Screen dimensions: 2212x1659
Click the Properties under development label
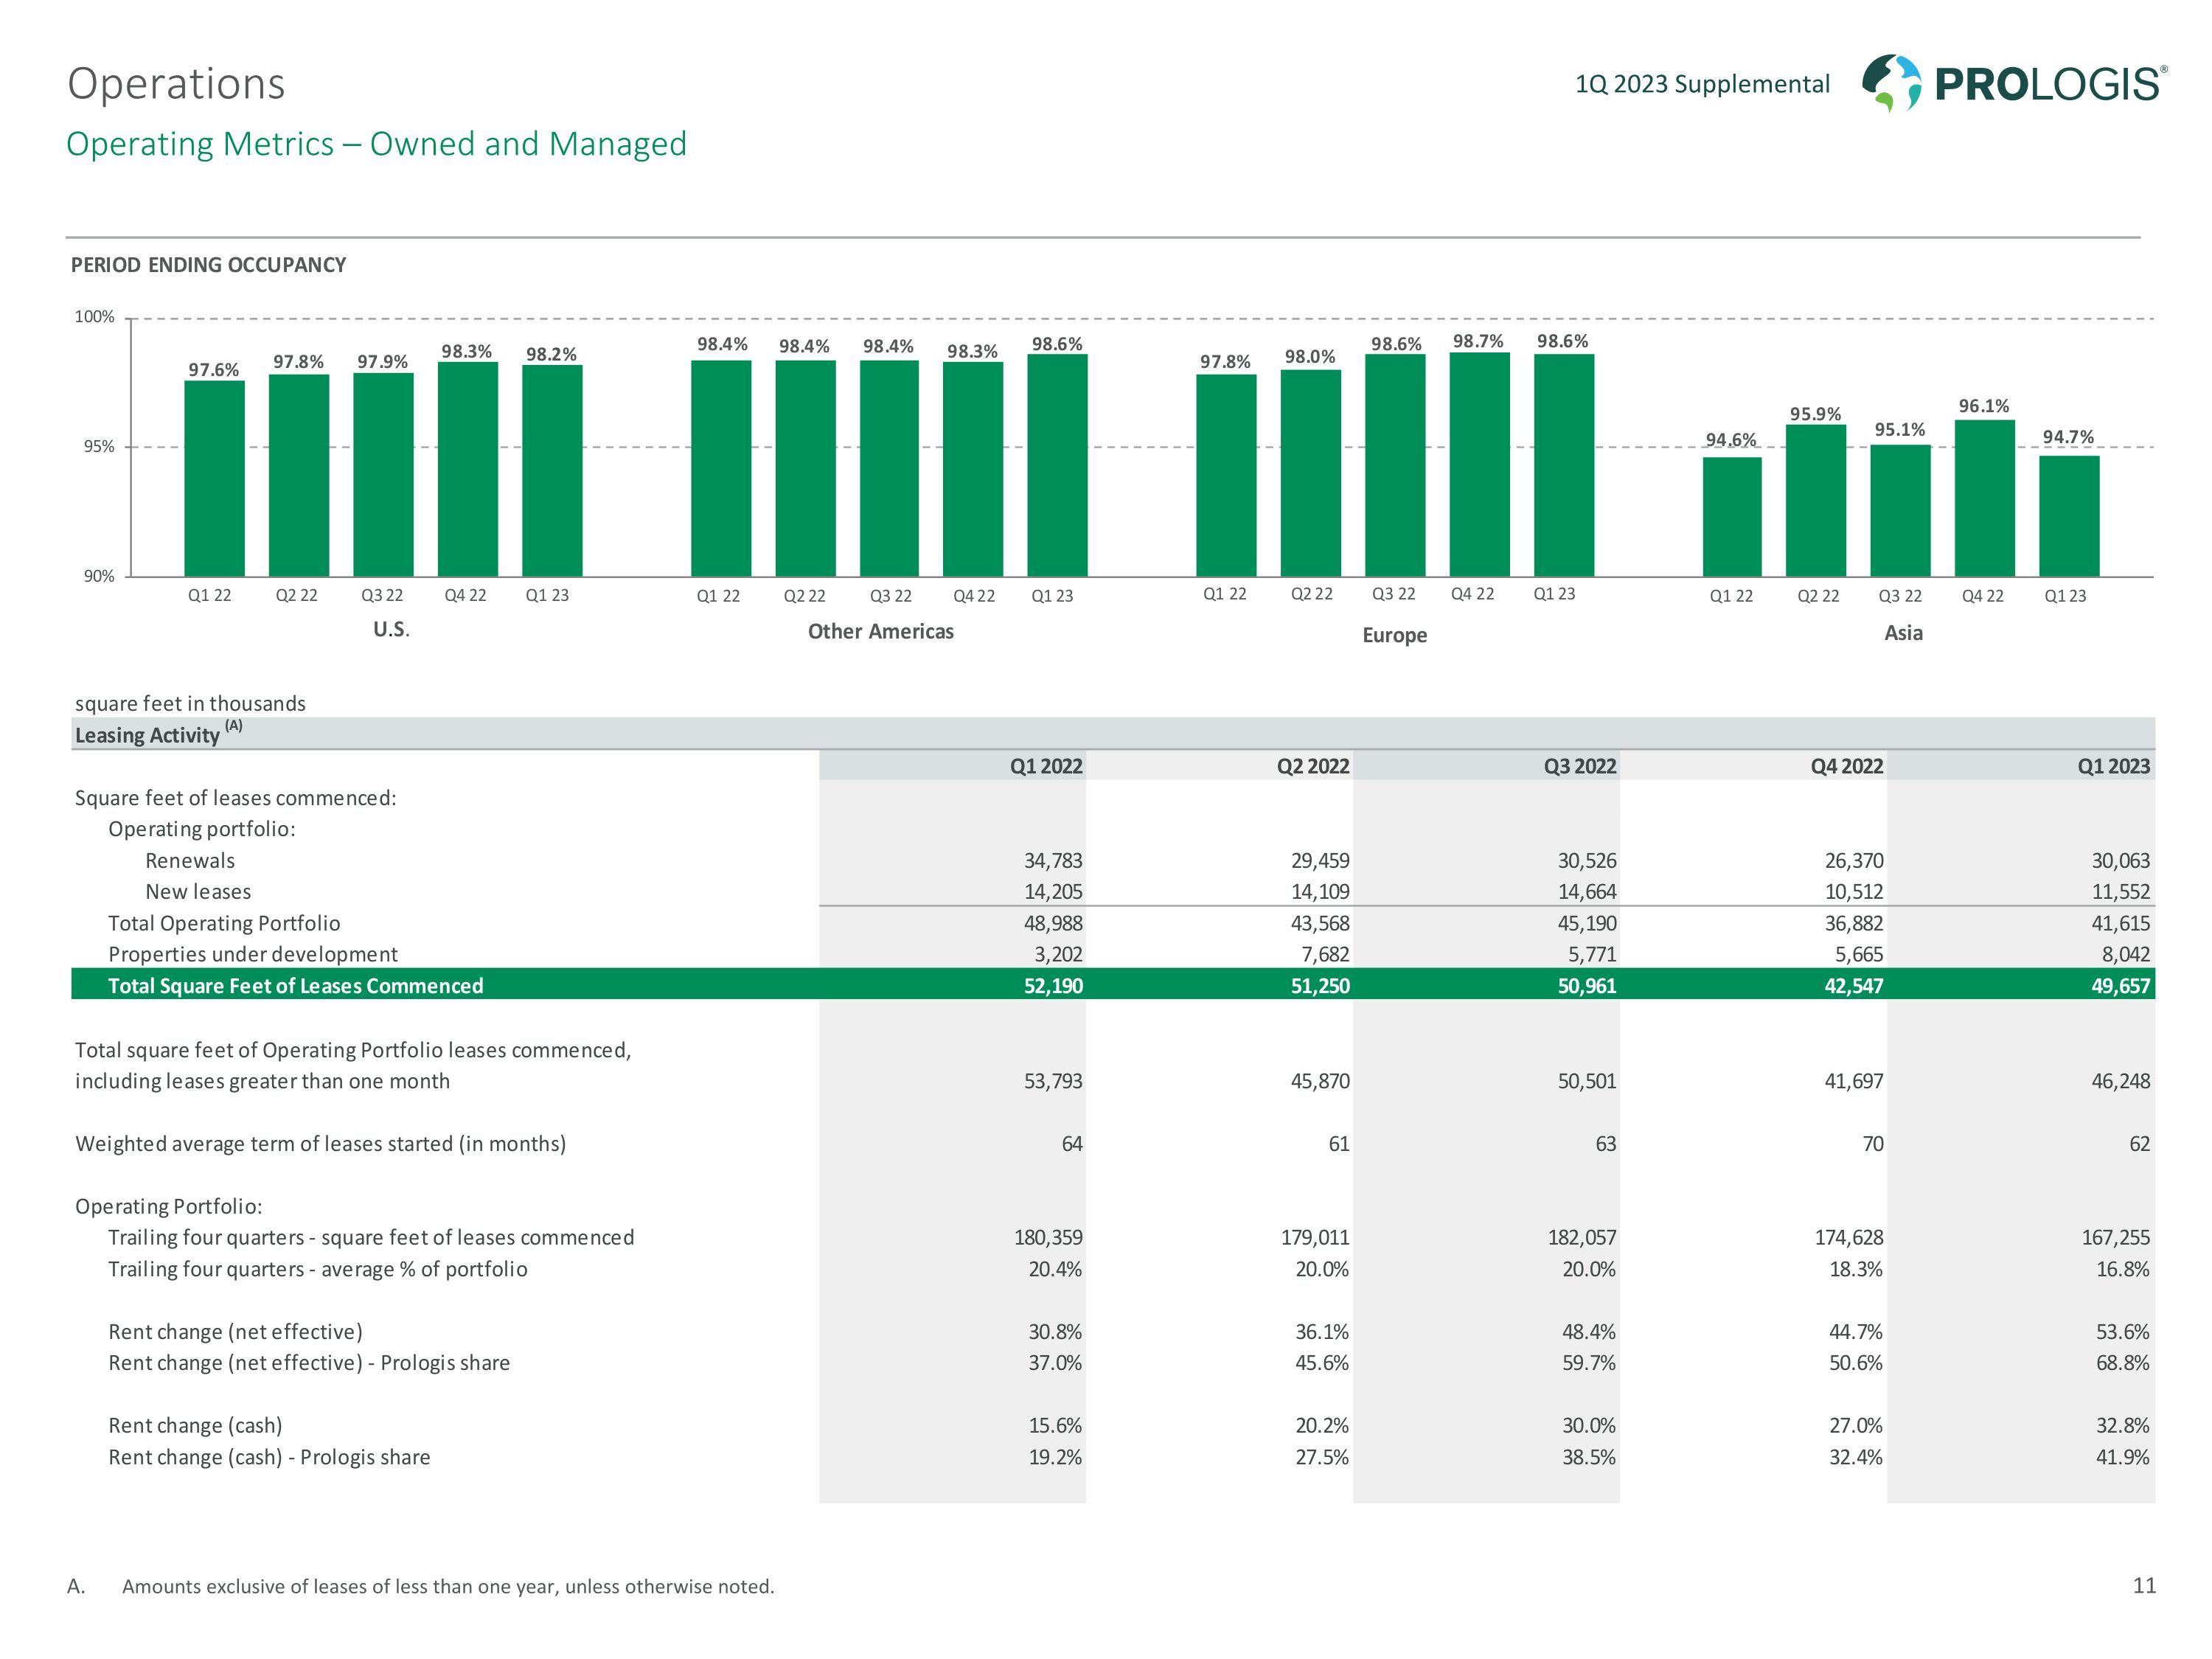252,954
